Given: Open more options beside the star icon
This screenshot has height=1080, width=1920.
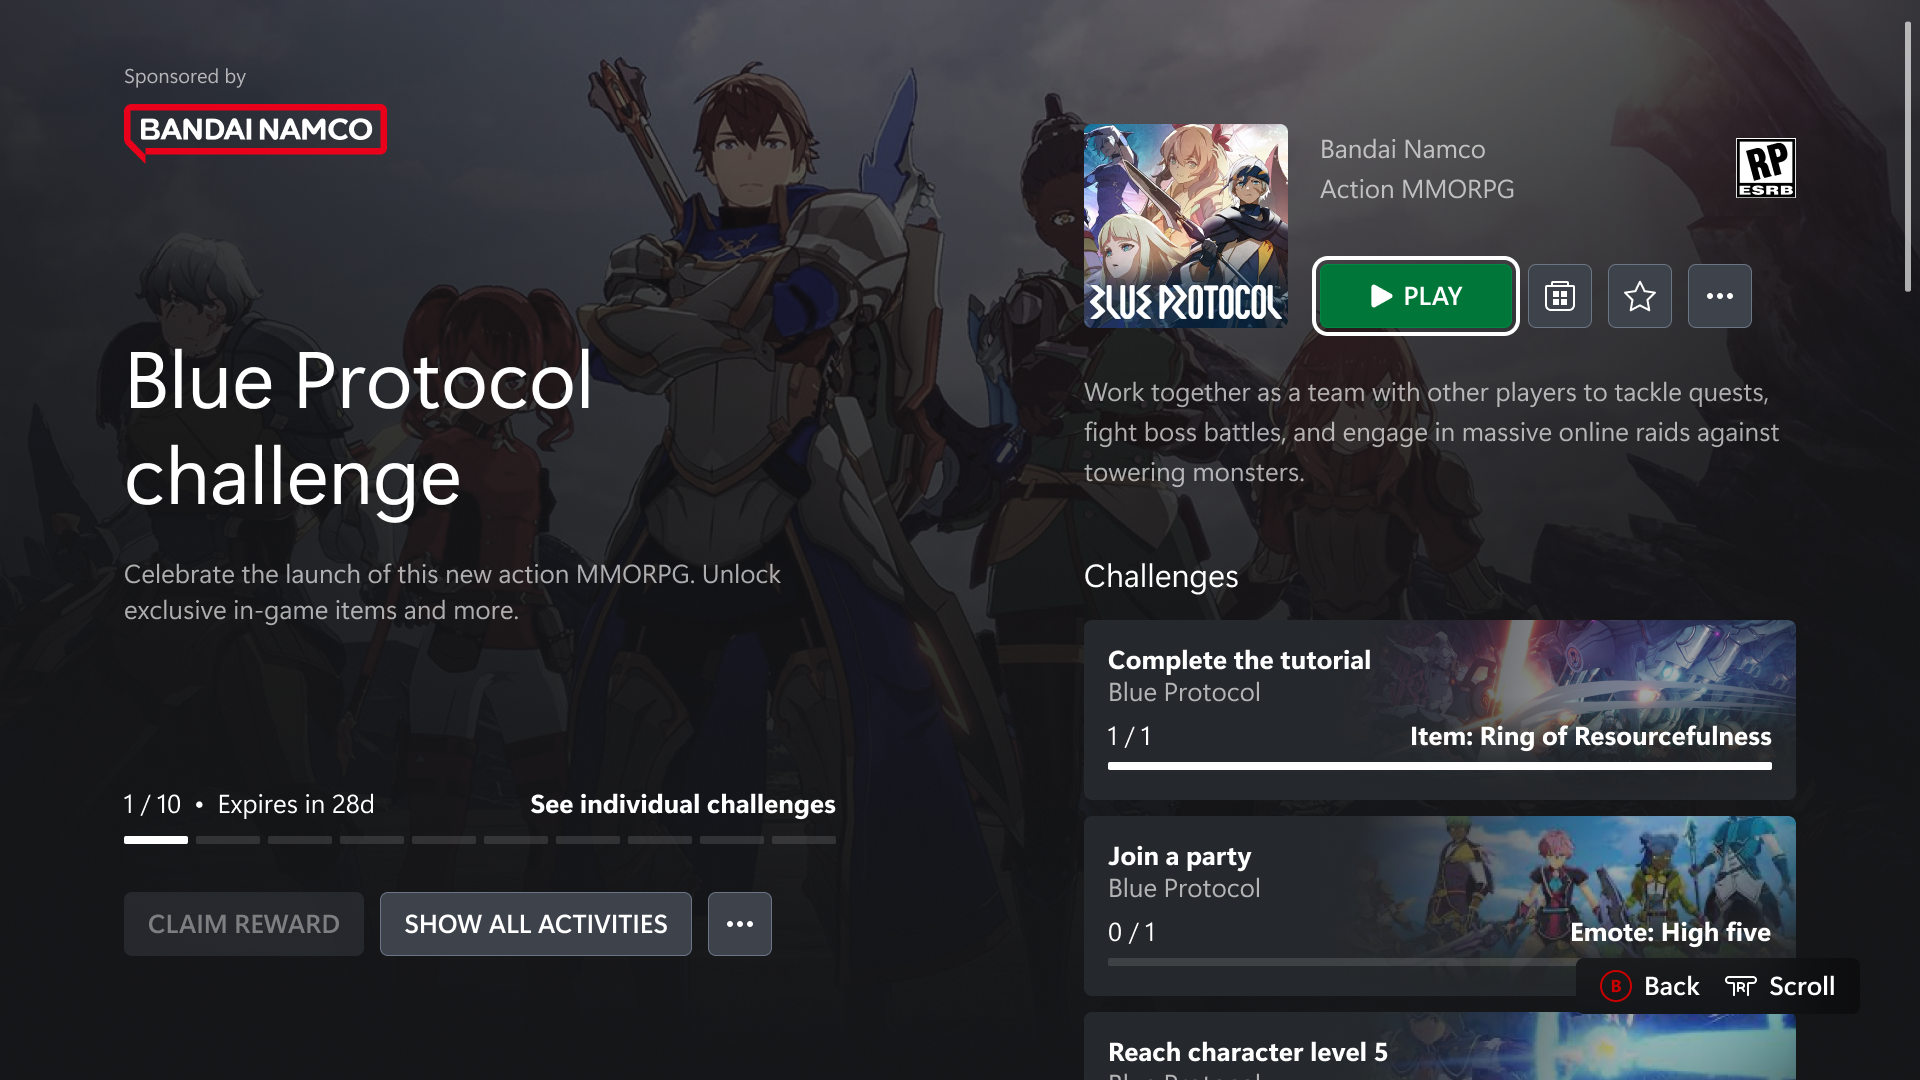Looking at the screenshot, I should [1719, 296].
